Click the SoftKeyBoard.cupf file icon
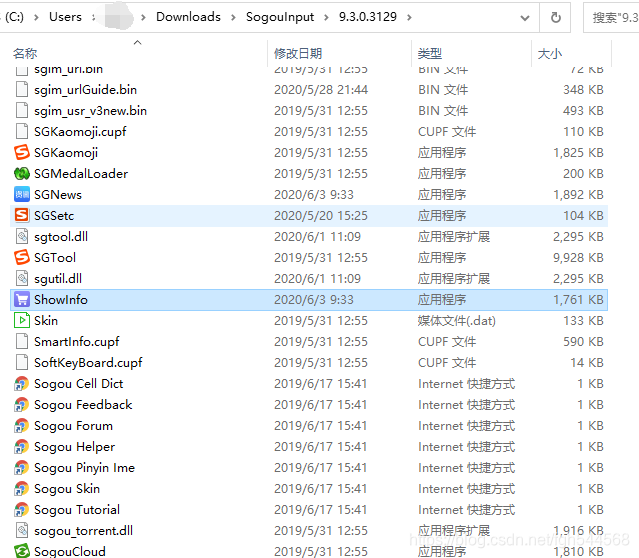Image resolution: width=639 pixels, height=558 pixels. 22,362
